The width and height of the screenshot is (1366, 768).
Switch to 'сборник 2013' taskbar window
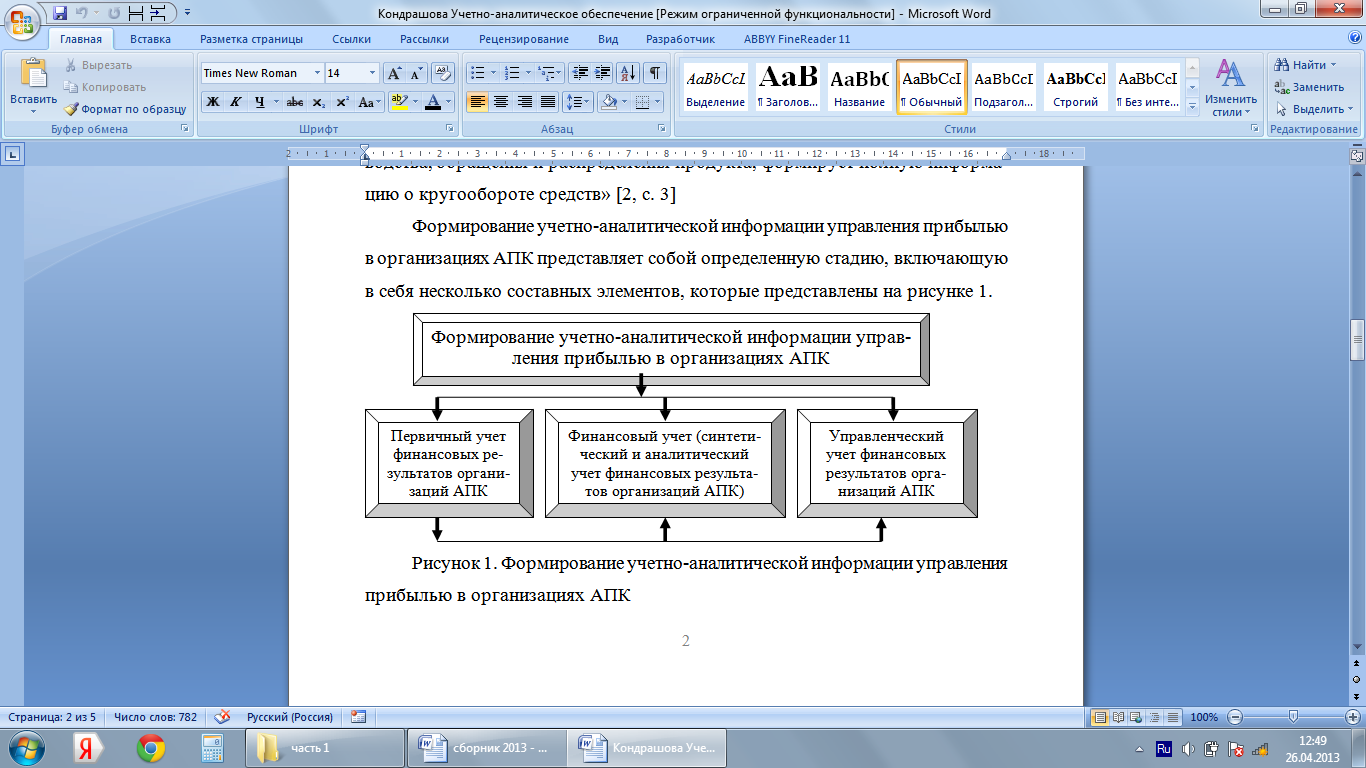click(x=485, y=748)
